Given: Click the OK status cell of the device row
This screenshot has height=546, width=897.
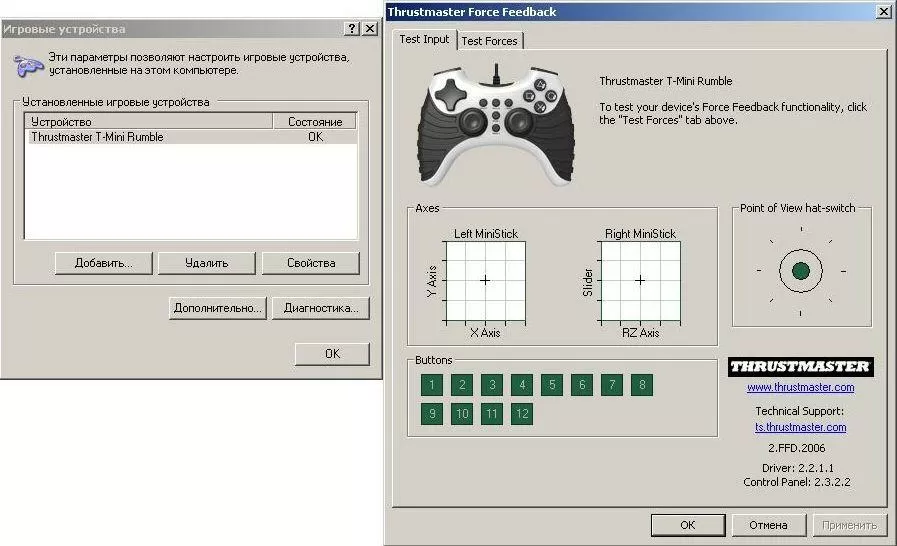Looking at the screenshot, I should click(315, 137).
